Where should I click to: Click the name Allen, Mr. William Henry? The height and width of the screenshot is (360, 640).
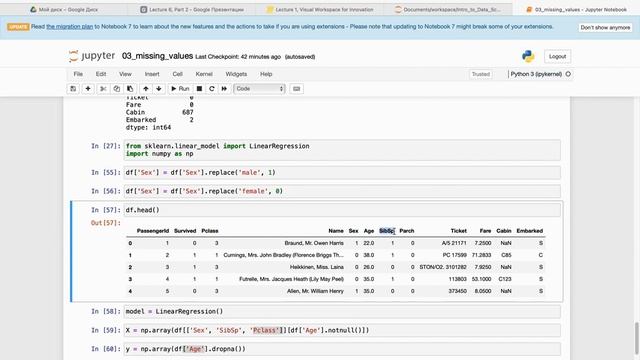point(315,291)
